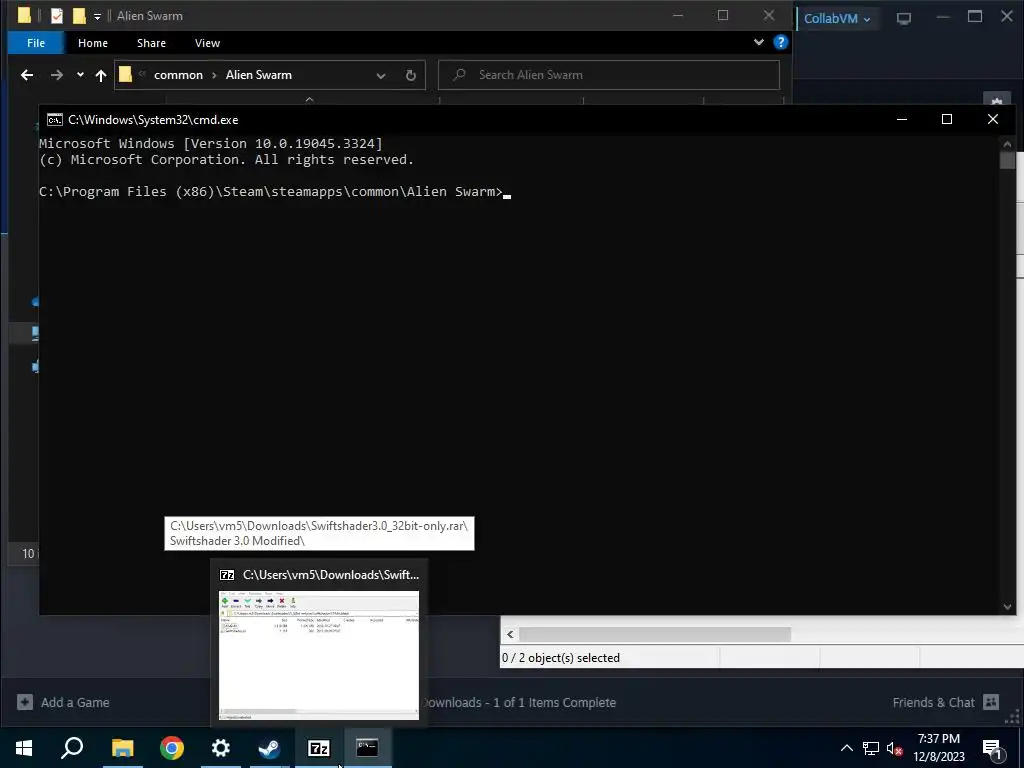Open recent locations dropdown arrow

(80, 75)
